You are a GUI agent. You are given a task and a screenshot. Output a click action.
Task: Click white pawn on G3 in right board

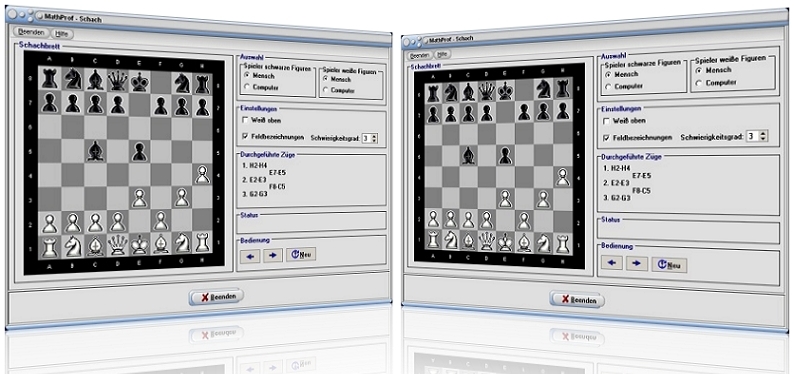click(x=543, y=199)
